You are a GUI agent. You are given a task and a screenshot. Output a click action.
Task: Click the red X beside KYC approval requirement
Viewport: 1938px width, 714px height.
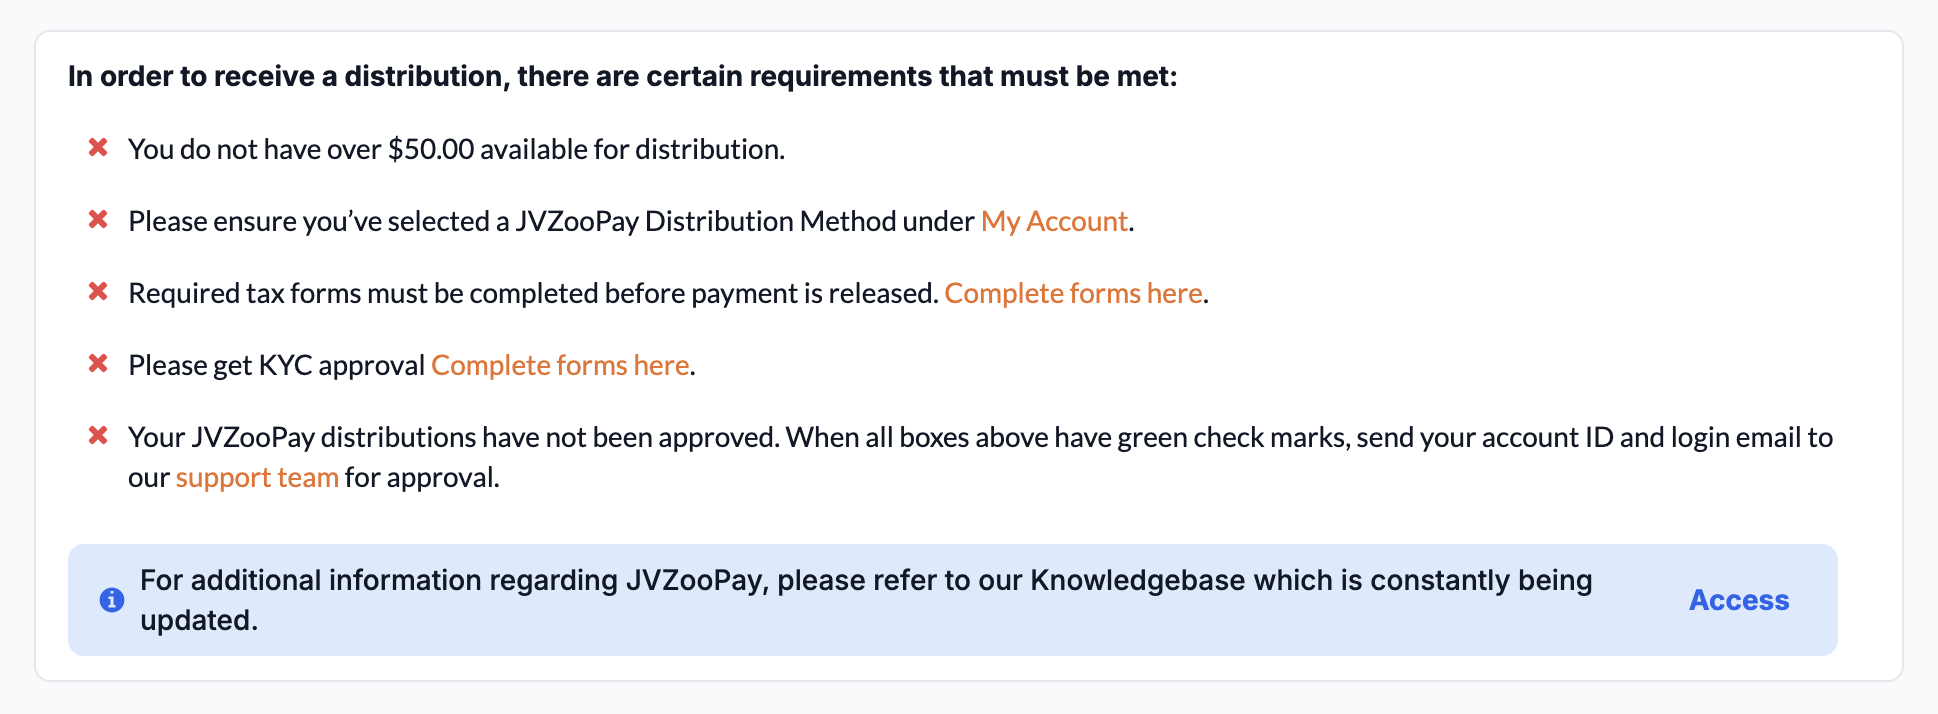coord(98,364)
